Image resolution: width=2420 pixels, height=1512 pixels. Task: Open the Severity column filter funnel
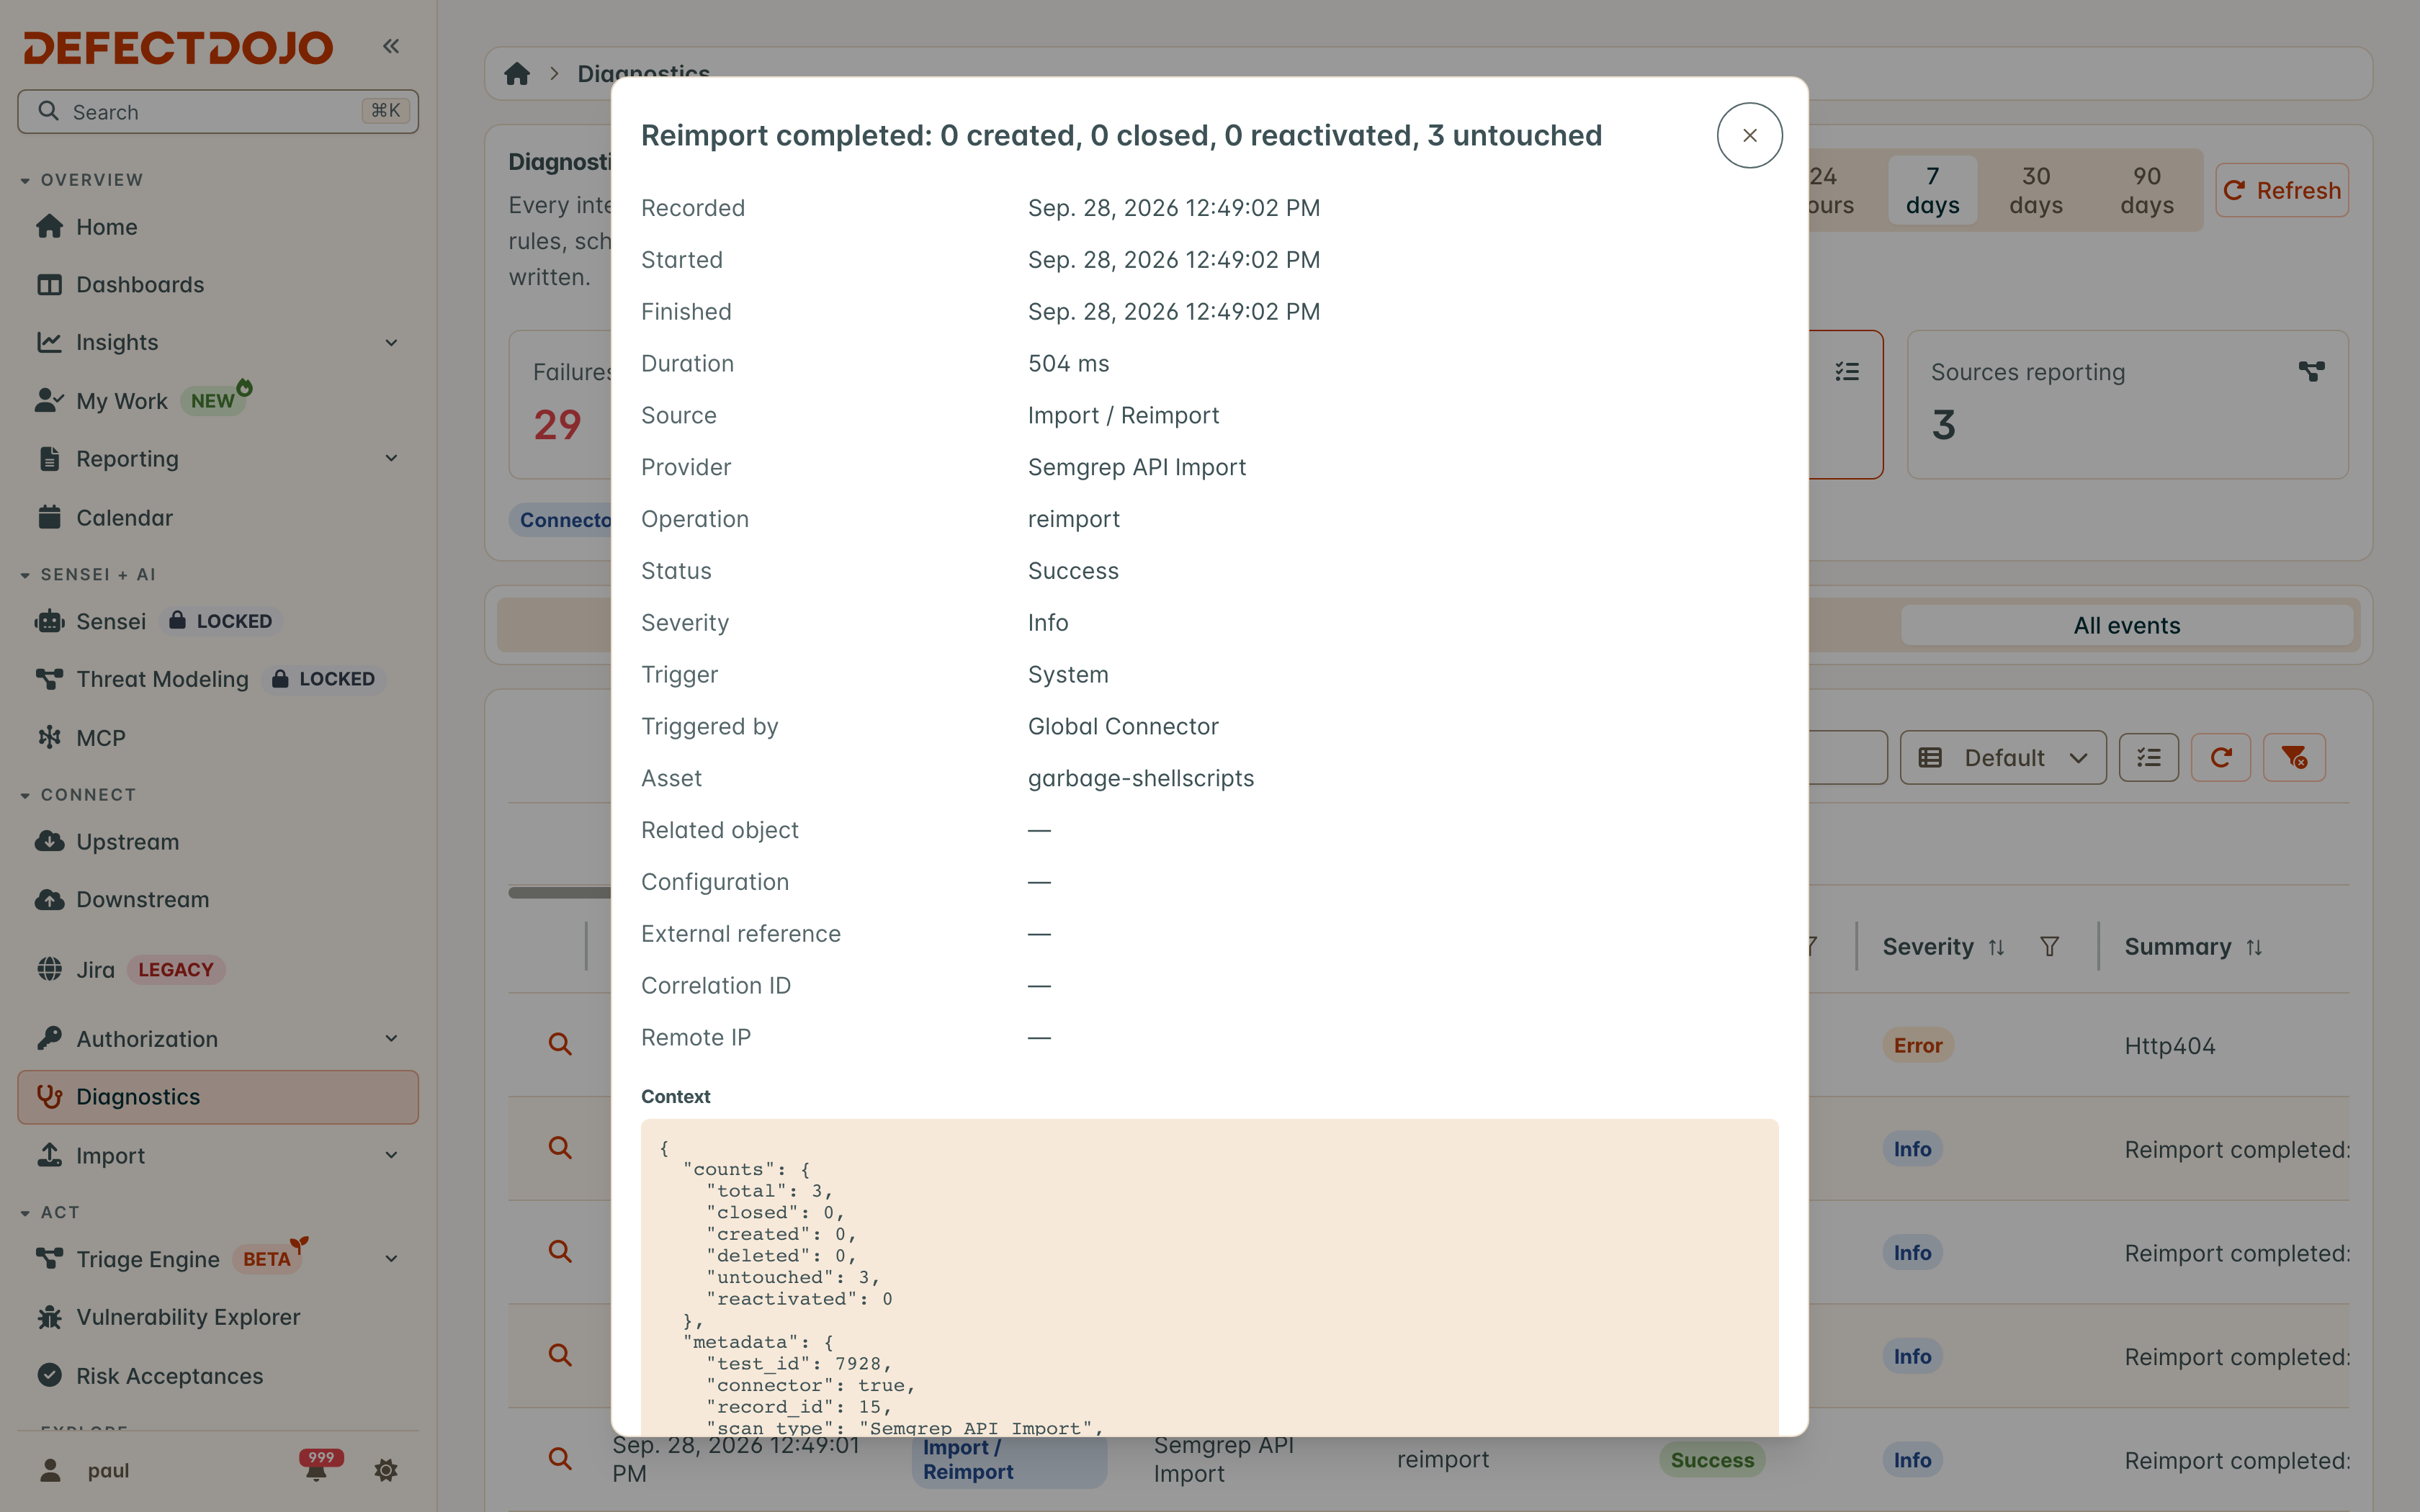(2049, 946)
